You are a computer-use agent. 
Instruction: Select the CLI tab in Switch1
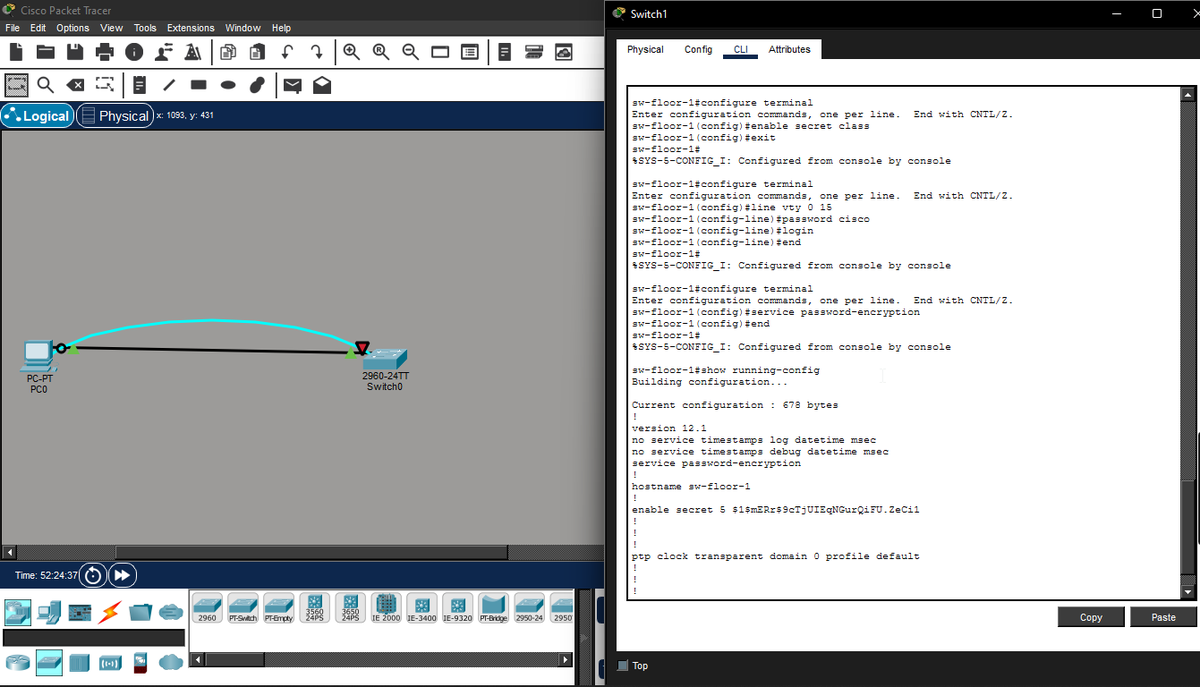click(x=740, y=49)
